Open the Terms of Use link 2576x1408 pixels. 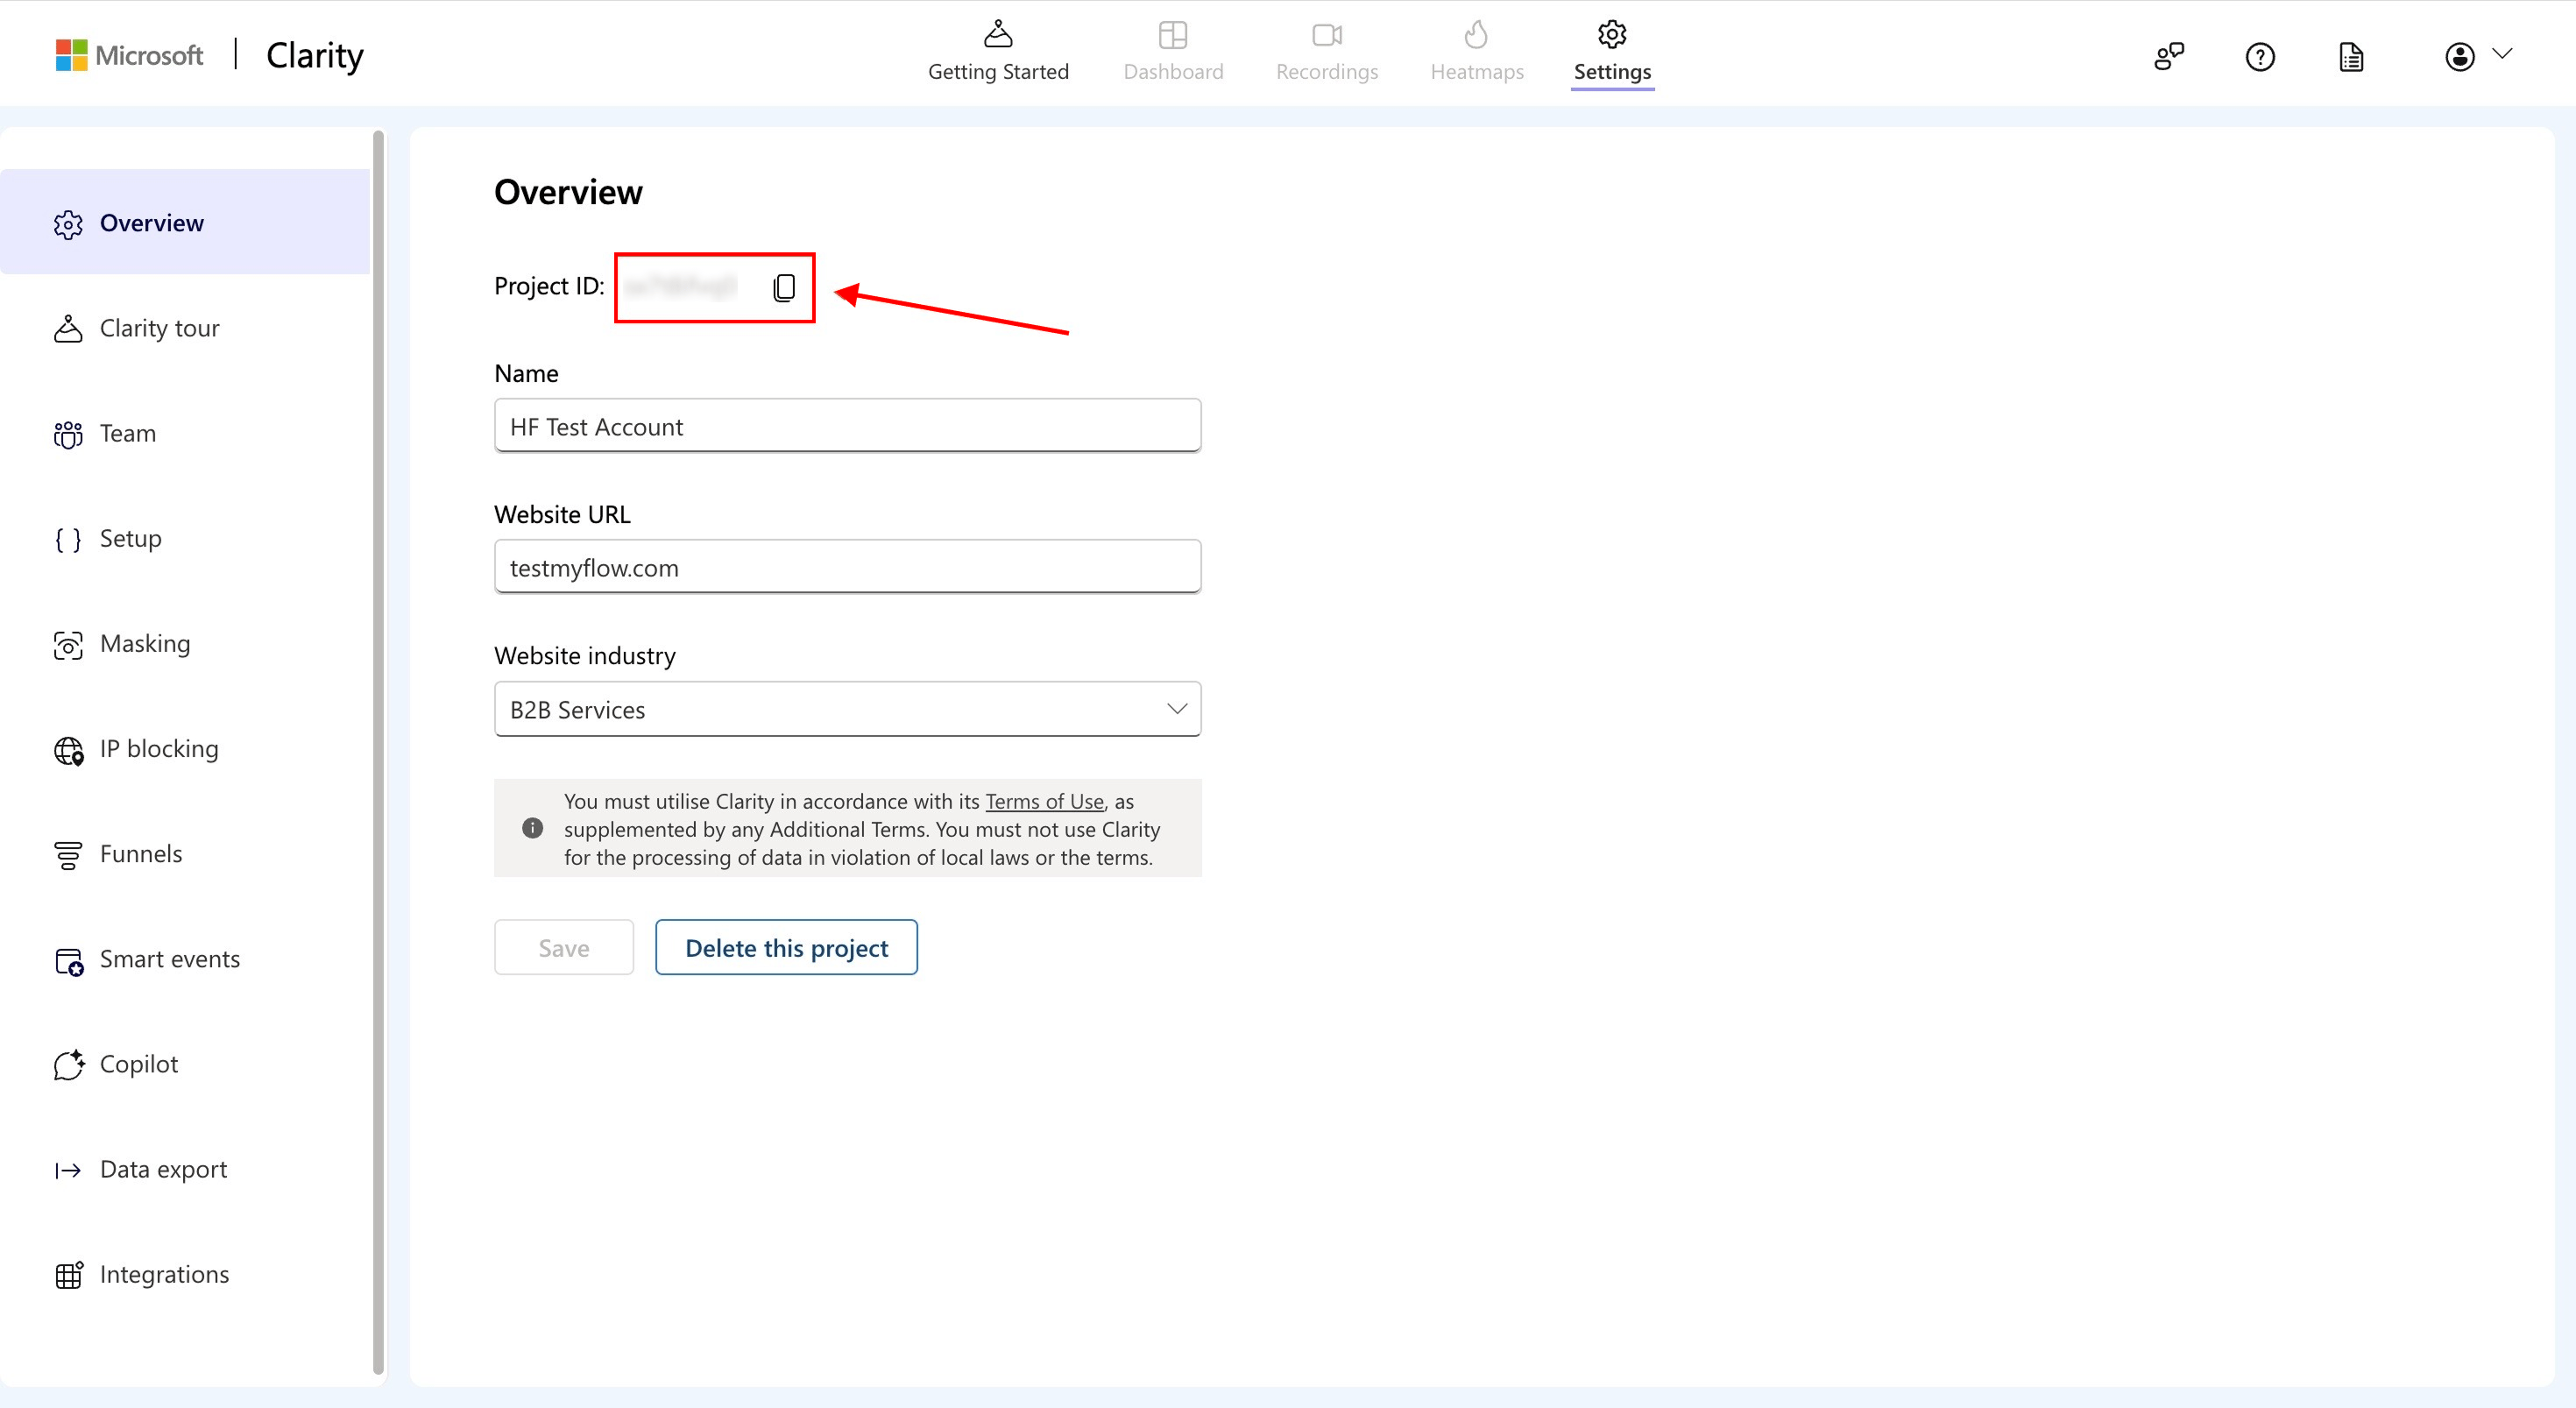tap(1044, 801)
